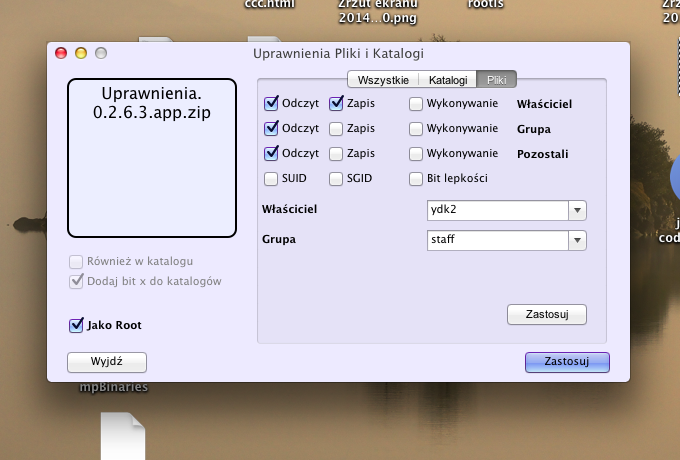Switch to the Katalogi tab
The width and height of the screenshot is (680, 460).
coord(448,80)
